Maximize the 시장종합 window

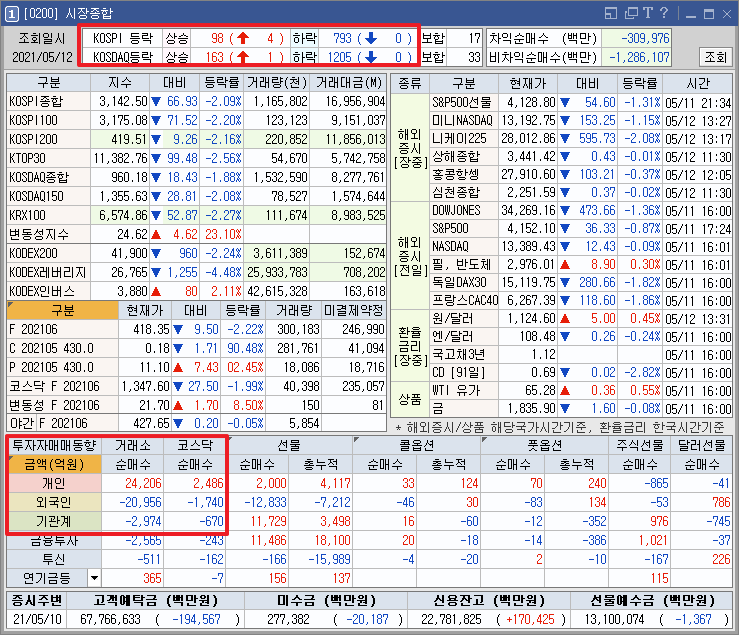709,14
